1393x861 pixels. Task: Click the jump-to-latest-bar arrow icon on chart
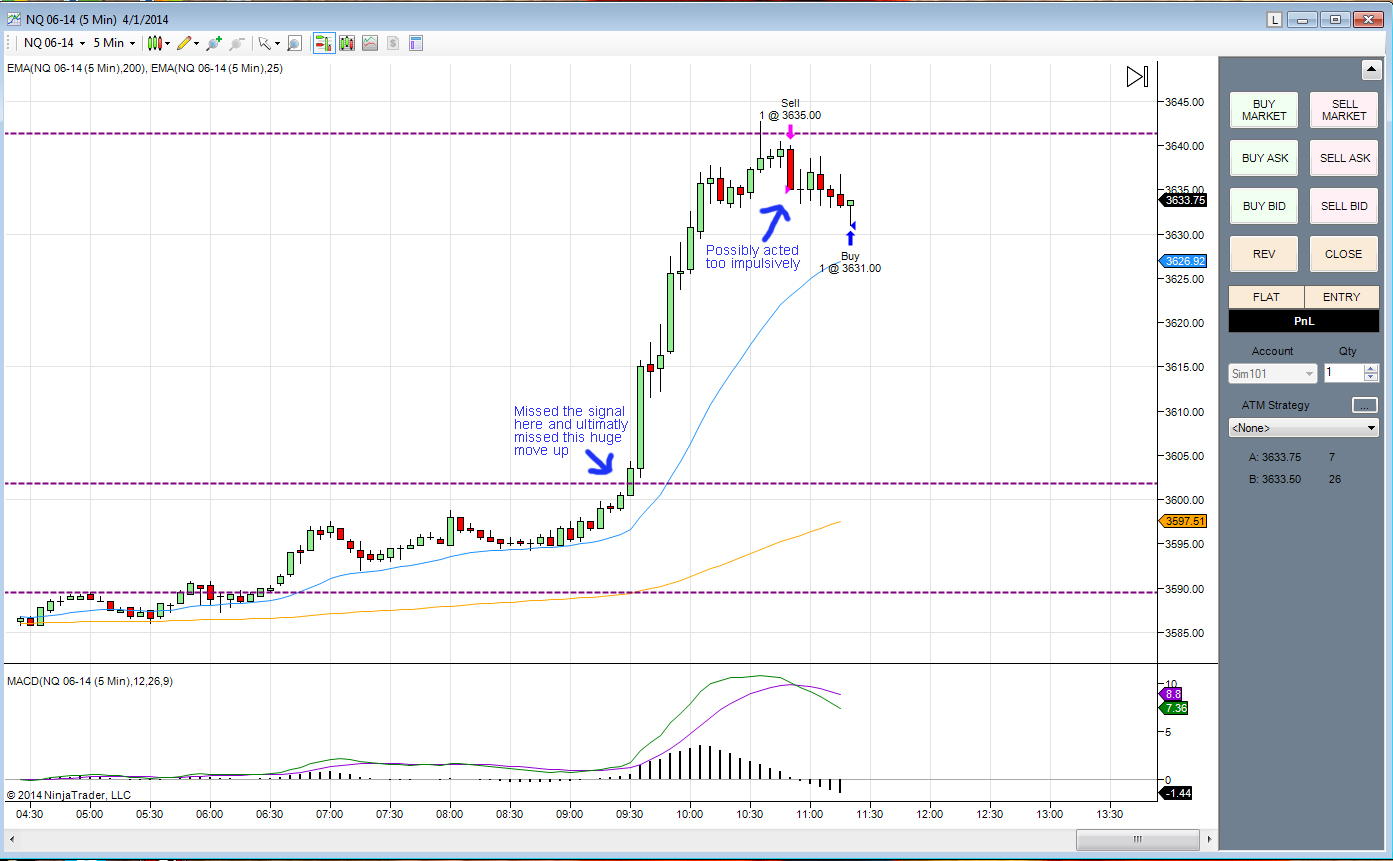pos(1137,77)
